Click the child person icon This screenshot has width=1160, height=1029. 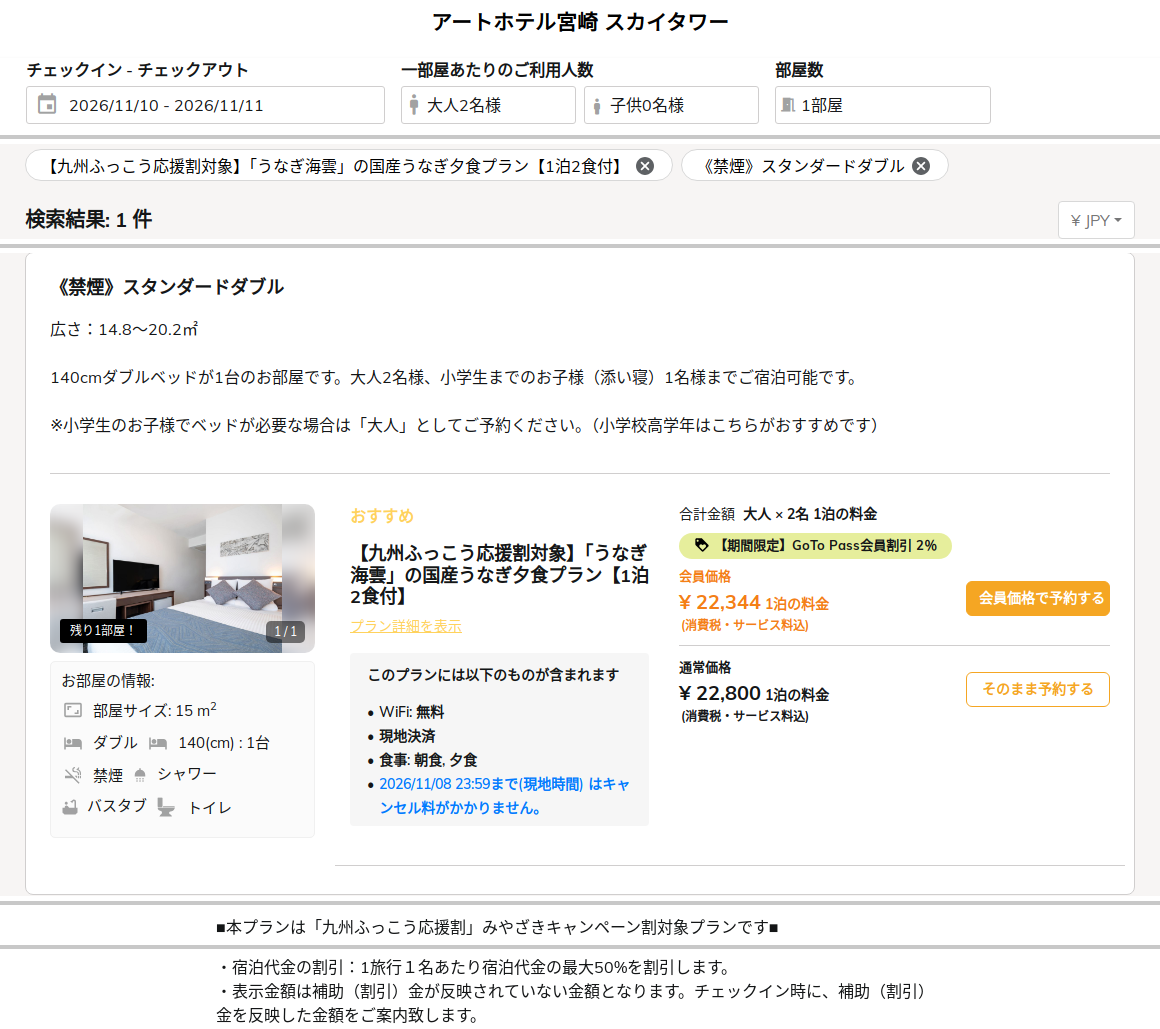click(596, 107)
